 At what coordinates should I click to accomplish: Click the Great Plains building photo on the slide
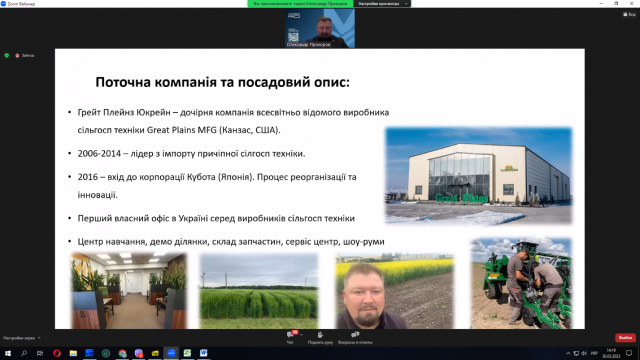click(478, 176)
